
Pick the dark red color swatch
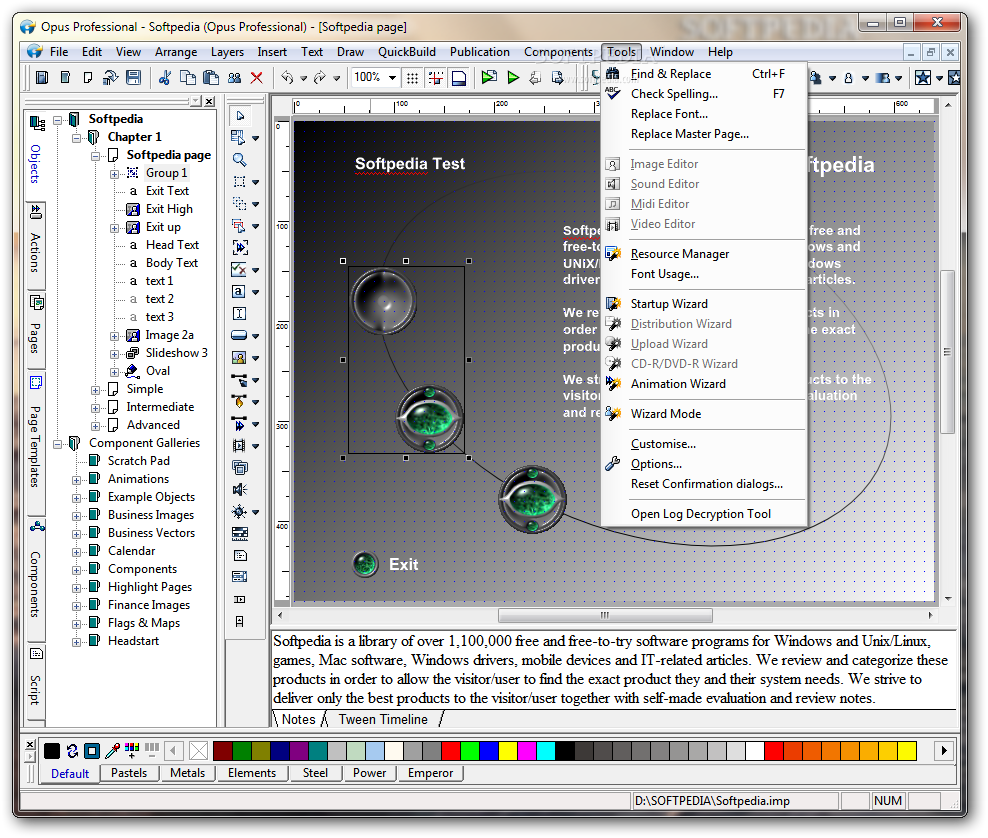(223, 750)
